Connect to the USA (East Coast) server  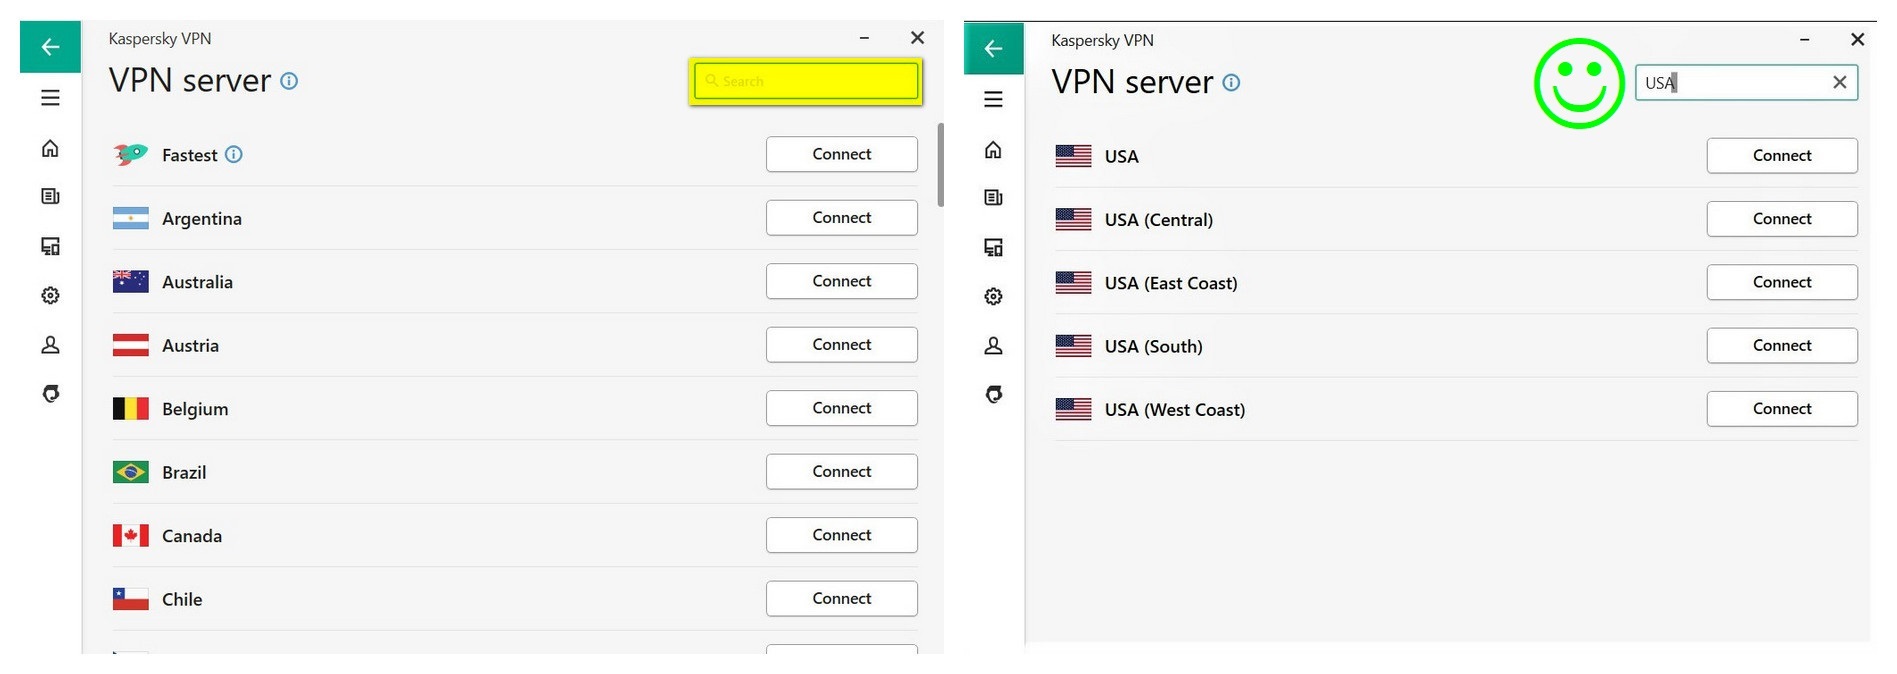1782,282
